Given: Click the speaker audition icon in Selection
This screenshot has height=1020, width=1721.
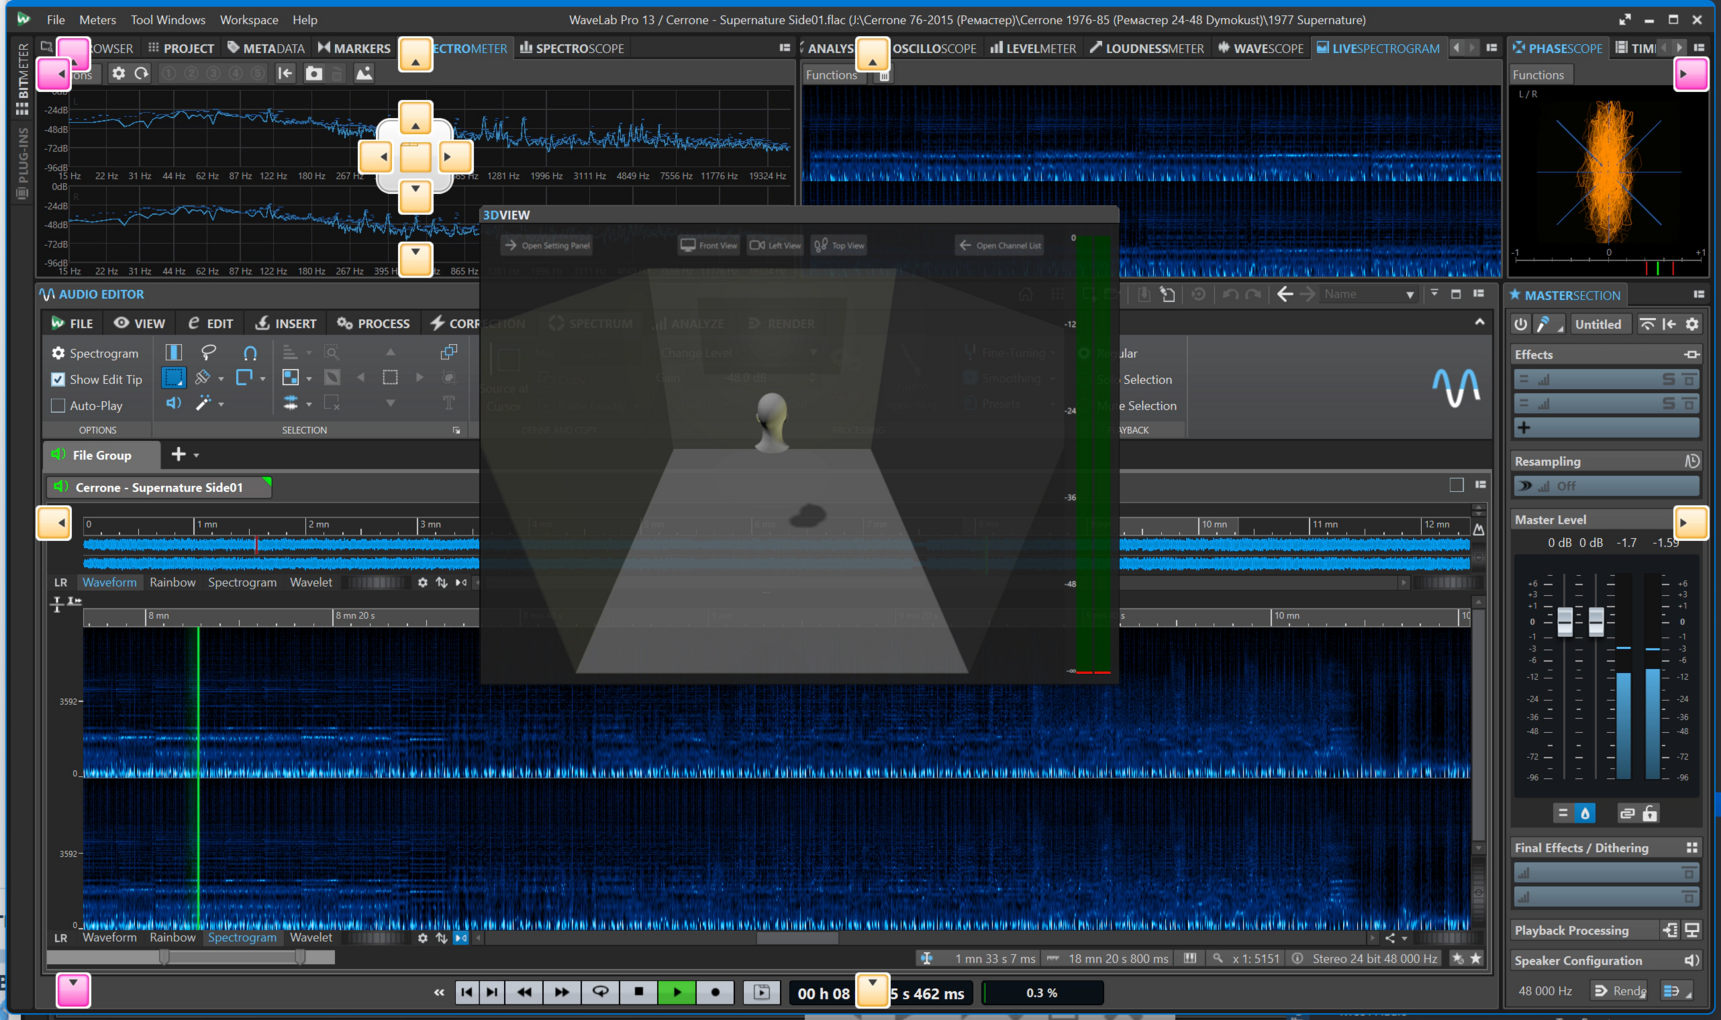Looking at the screenshot, I should point(173,403).
